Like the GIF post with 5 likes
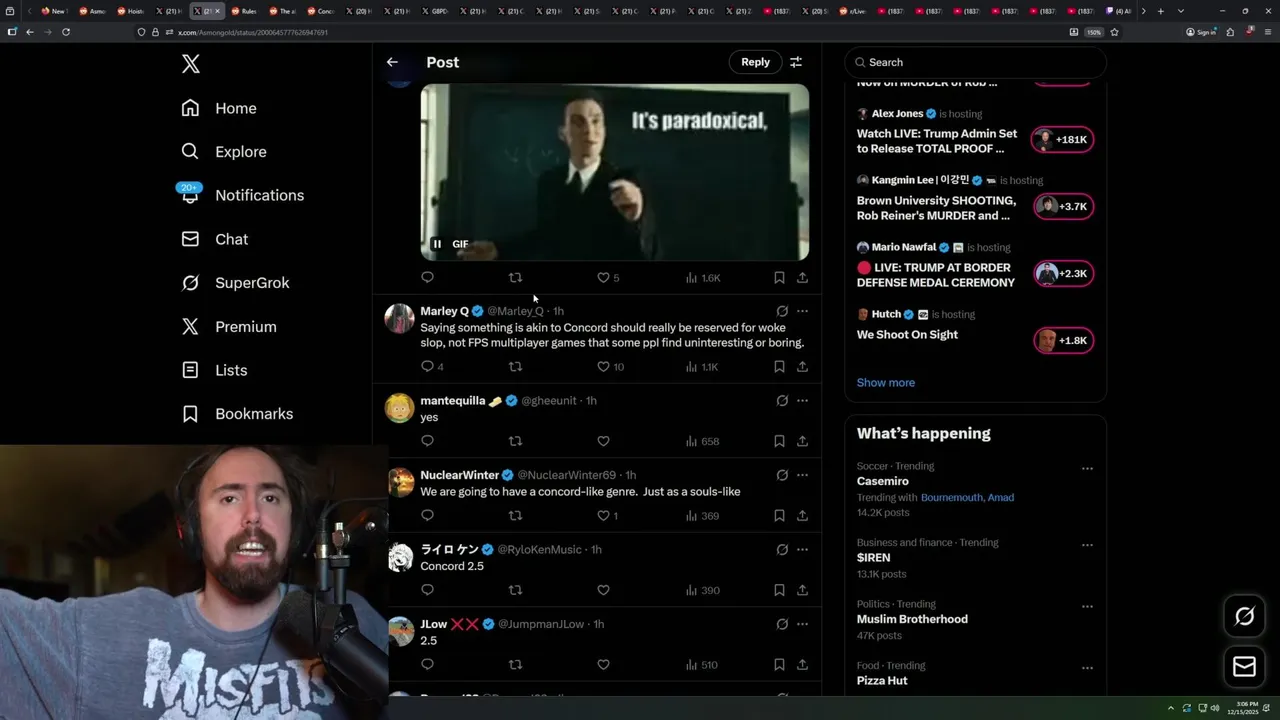Viewport: 1280px width, 720px height. point(609,277)
